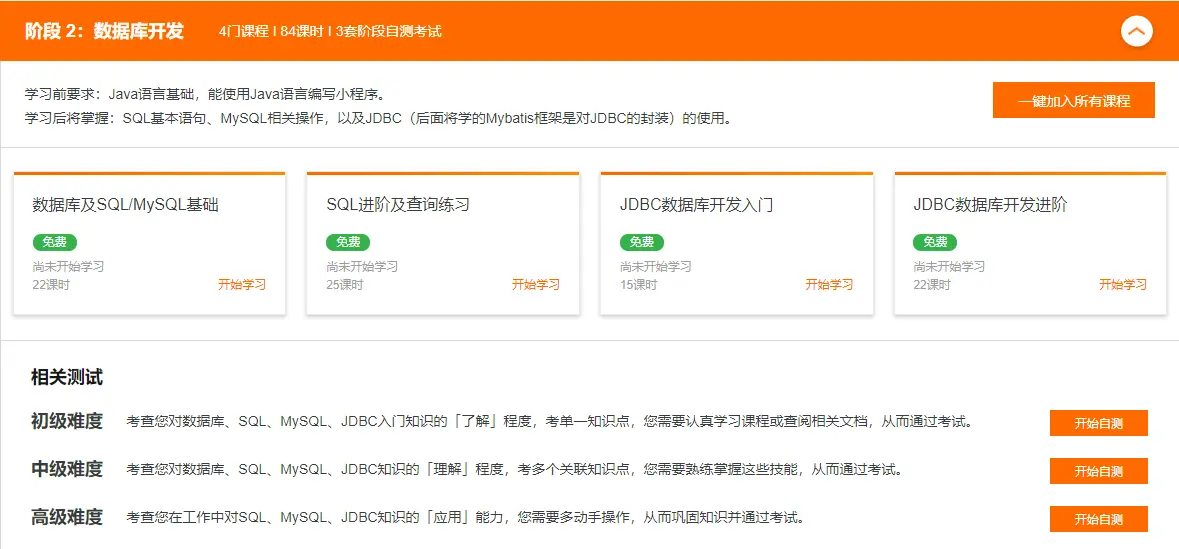The width and height of the screenshot is (1179, 549).
Task: Click 开始学习 for JDBC数据库开发入门
Action: [829, 285]
